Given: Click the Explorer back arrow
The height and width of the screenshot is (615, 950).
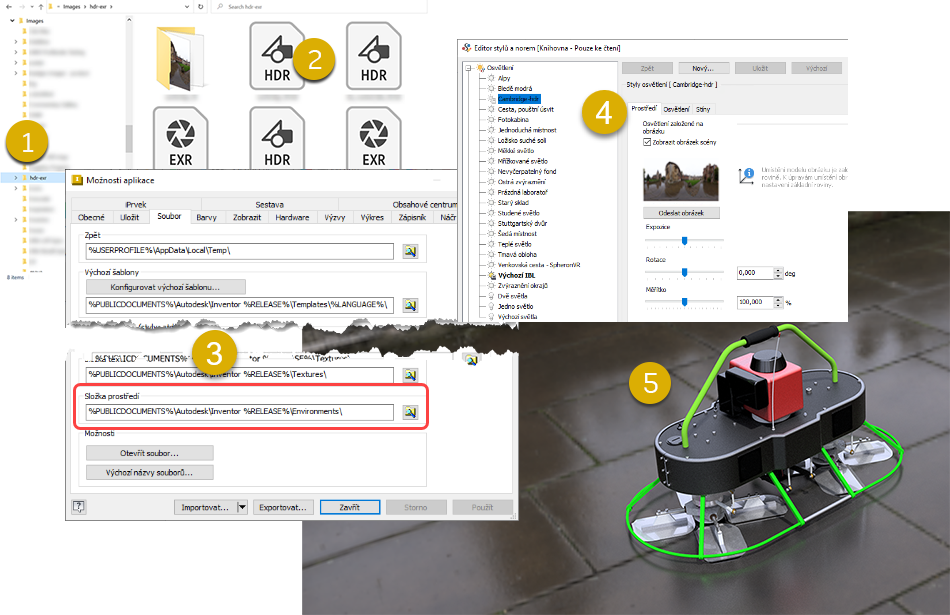Looking at the screenshot, I should (9, 7).
